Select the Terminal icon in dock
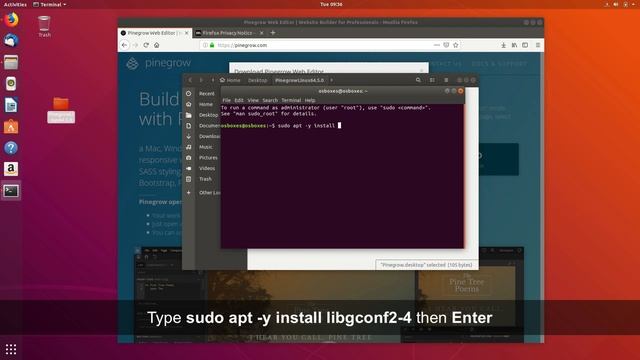The image size is (640, 360). click(11, 191)
